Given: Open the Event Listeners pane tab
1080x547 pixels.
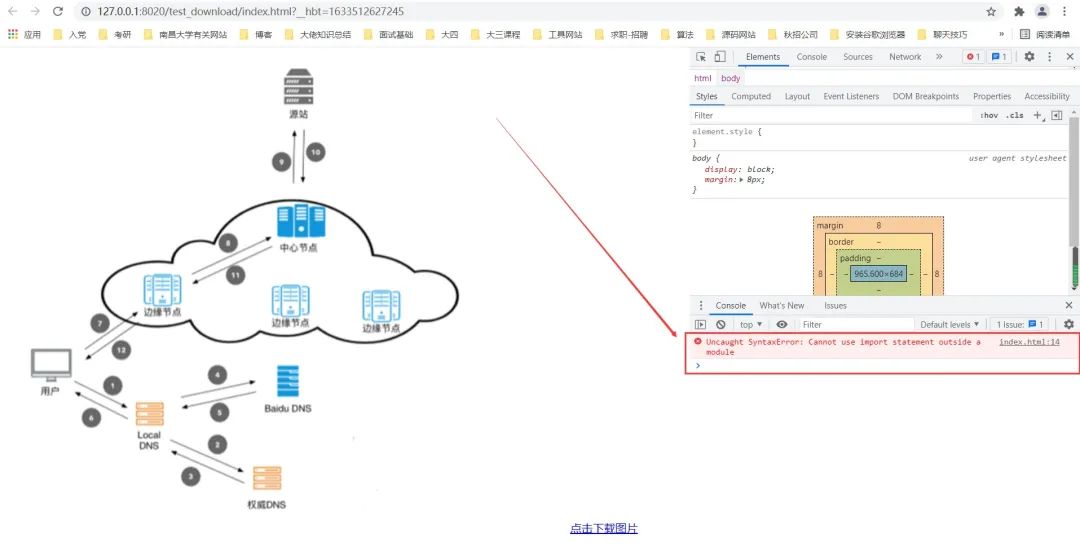Looking at the screenshot, I should point(851,96).
